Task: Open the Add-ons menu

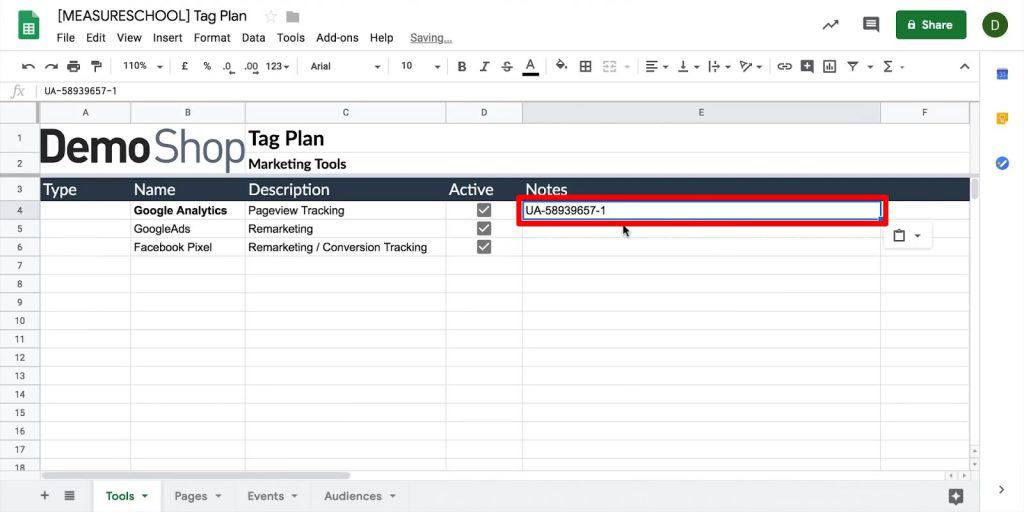Action: click(337, 38)
